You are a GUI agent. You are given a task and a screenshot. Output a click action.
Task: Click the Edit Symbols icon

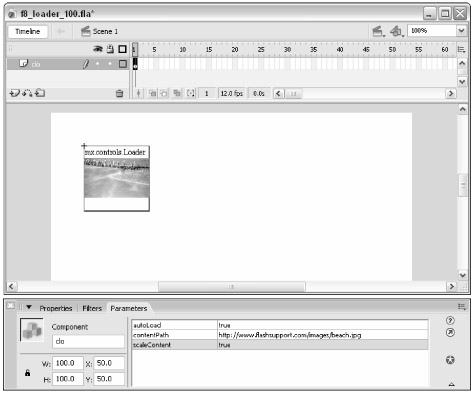pyautogui.click(x=397, y=31)
